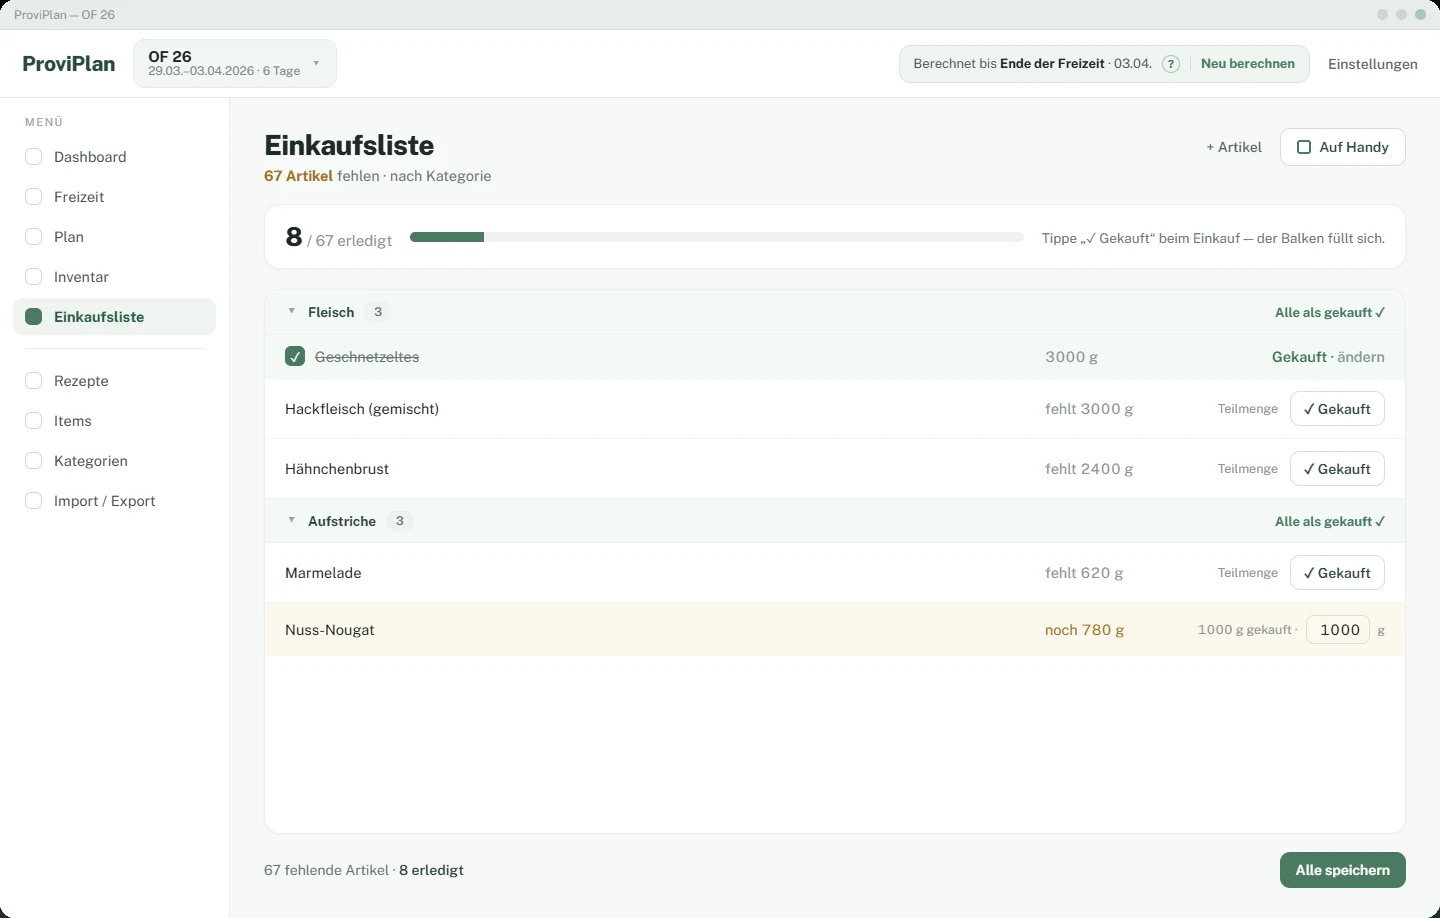Select the Einkaufsliste menu item
Viewport: 1440px width, 918px height.
(114, 317)
